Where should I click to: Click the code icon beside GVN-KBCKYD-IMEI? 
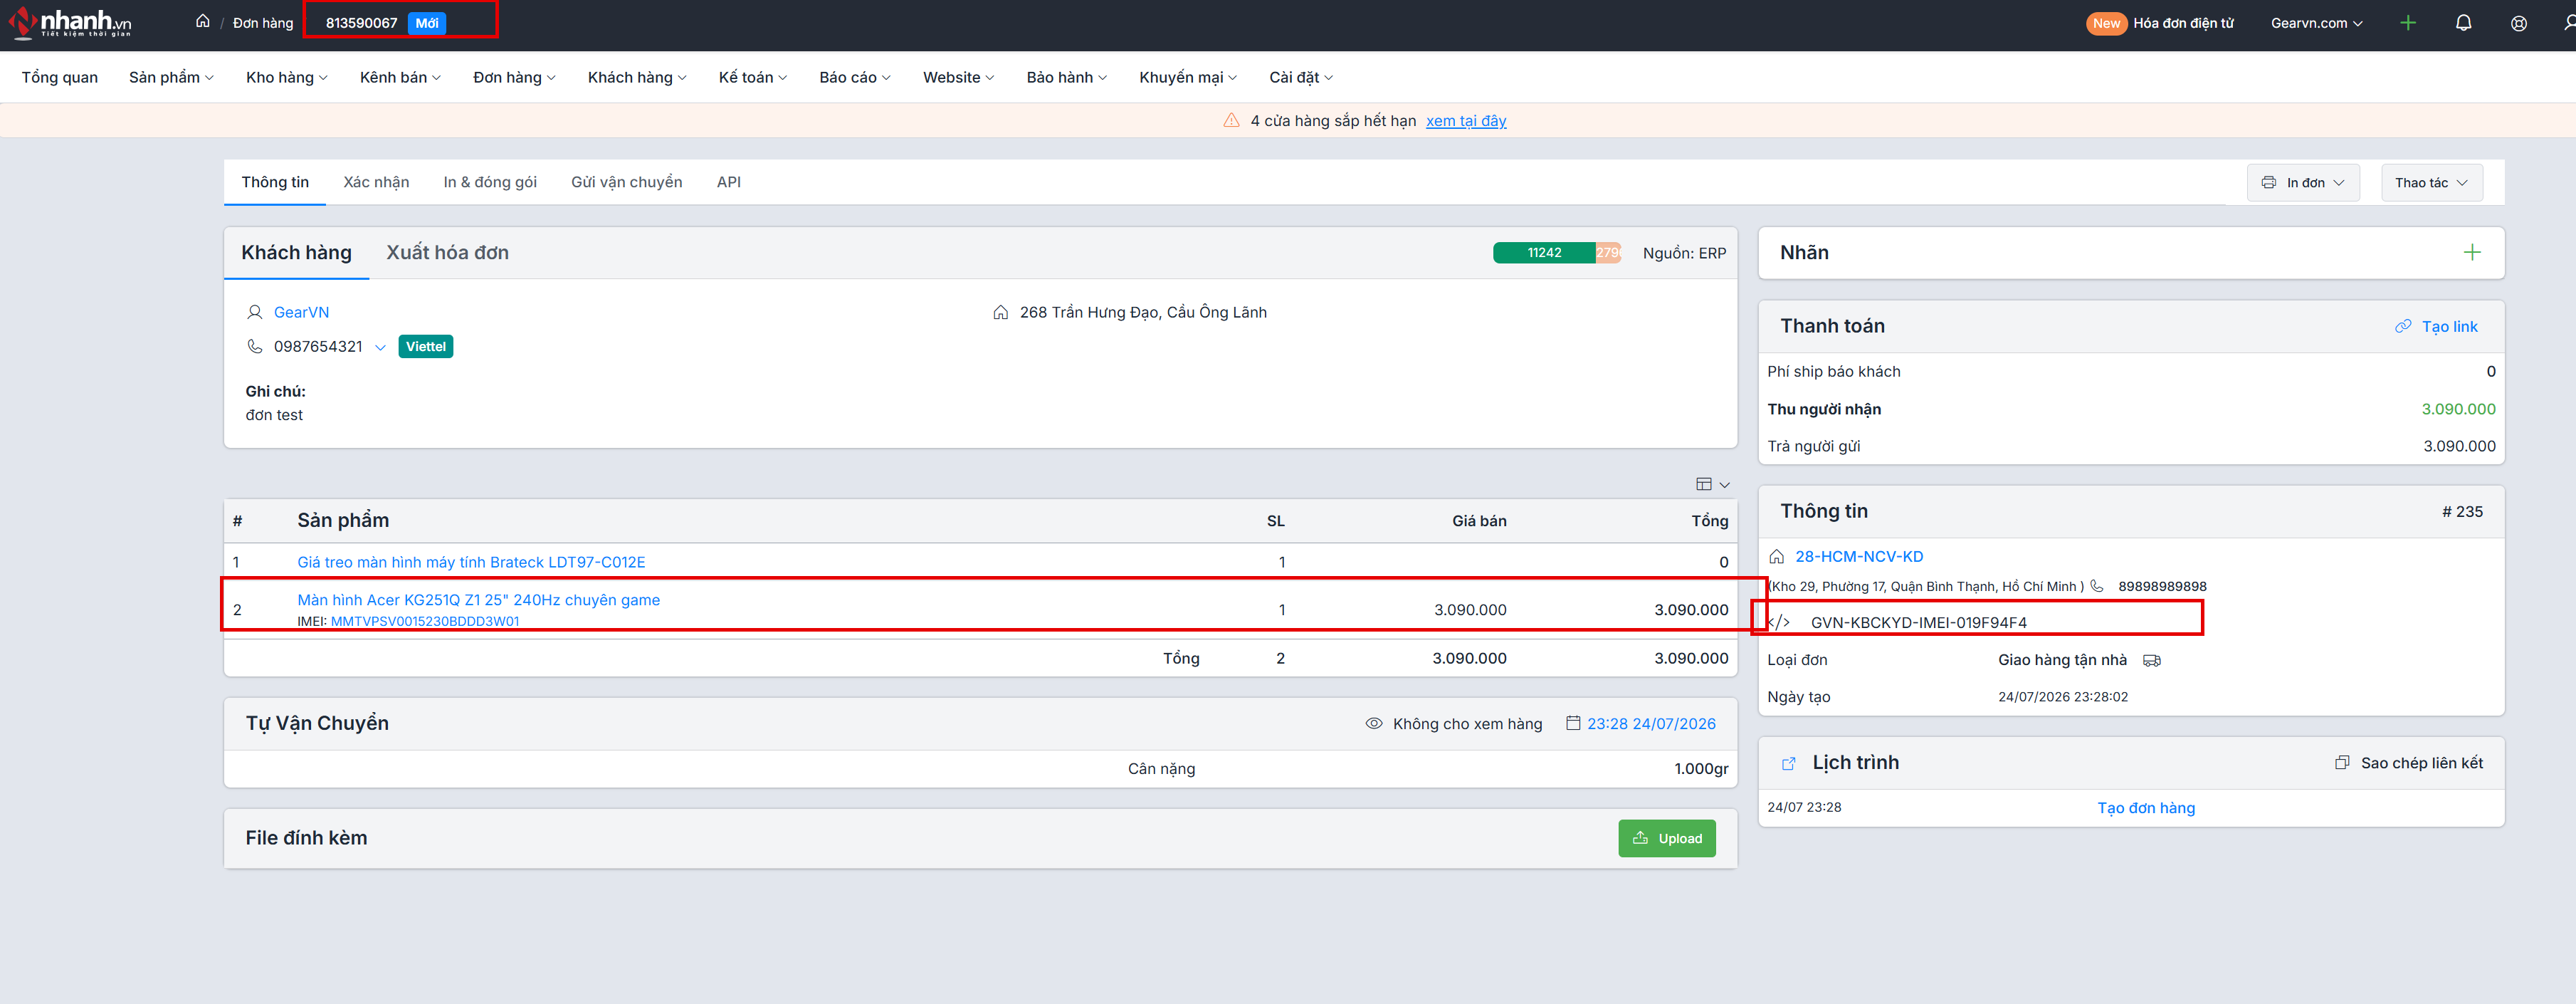1780,623
